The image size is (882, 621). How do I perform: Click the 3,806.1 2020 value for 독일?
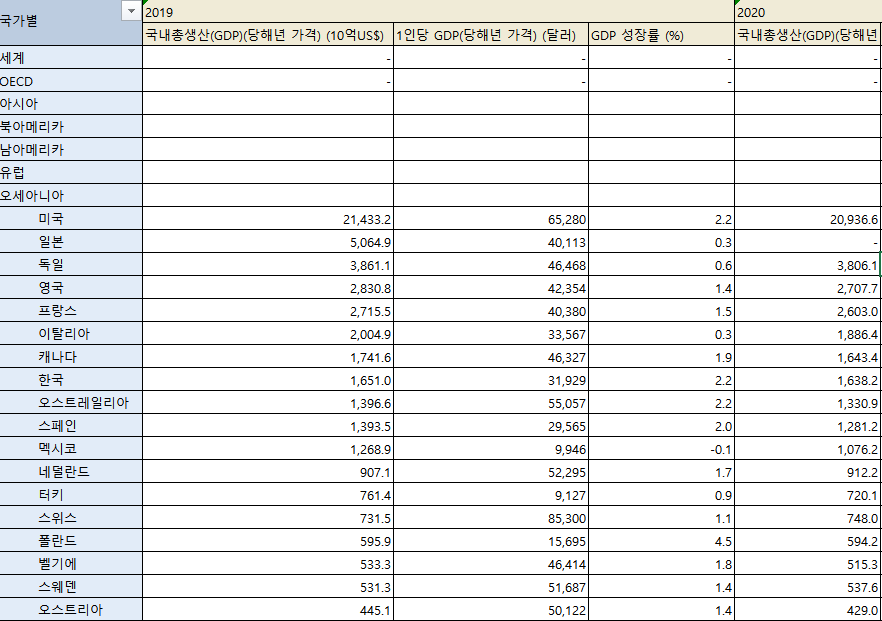(x=808, y=266)
